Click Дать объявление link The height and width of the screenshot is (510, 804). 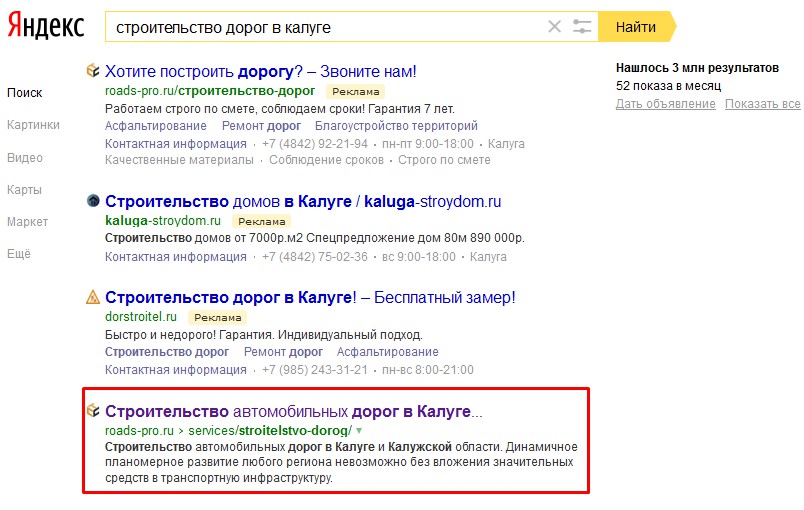click(x=665, y=104)
